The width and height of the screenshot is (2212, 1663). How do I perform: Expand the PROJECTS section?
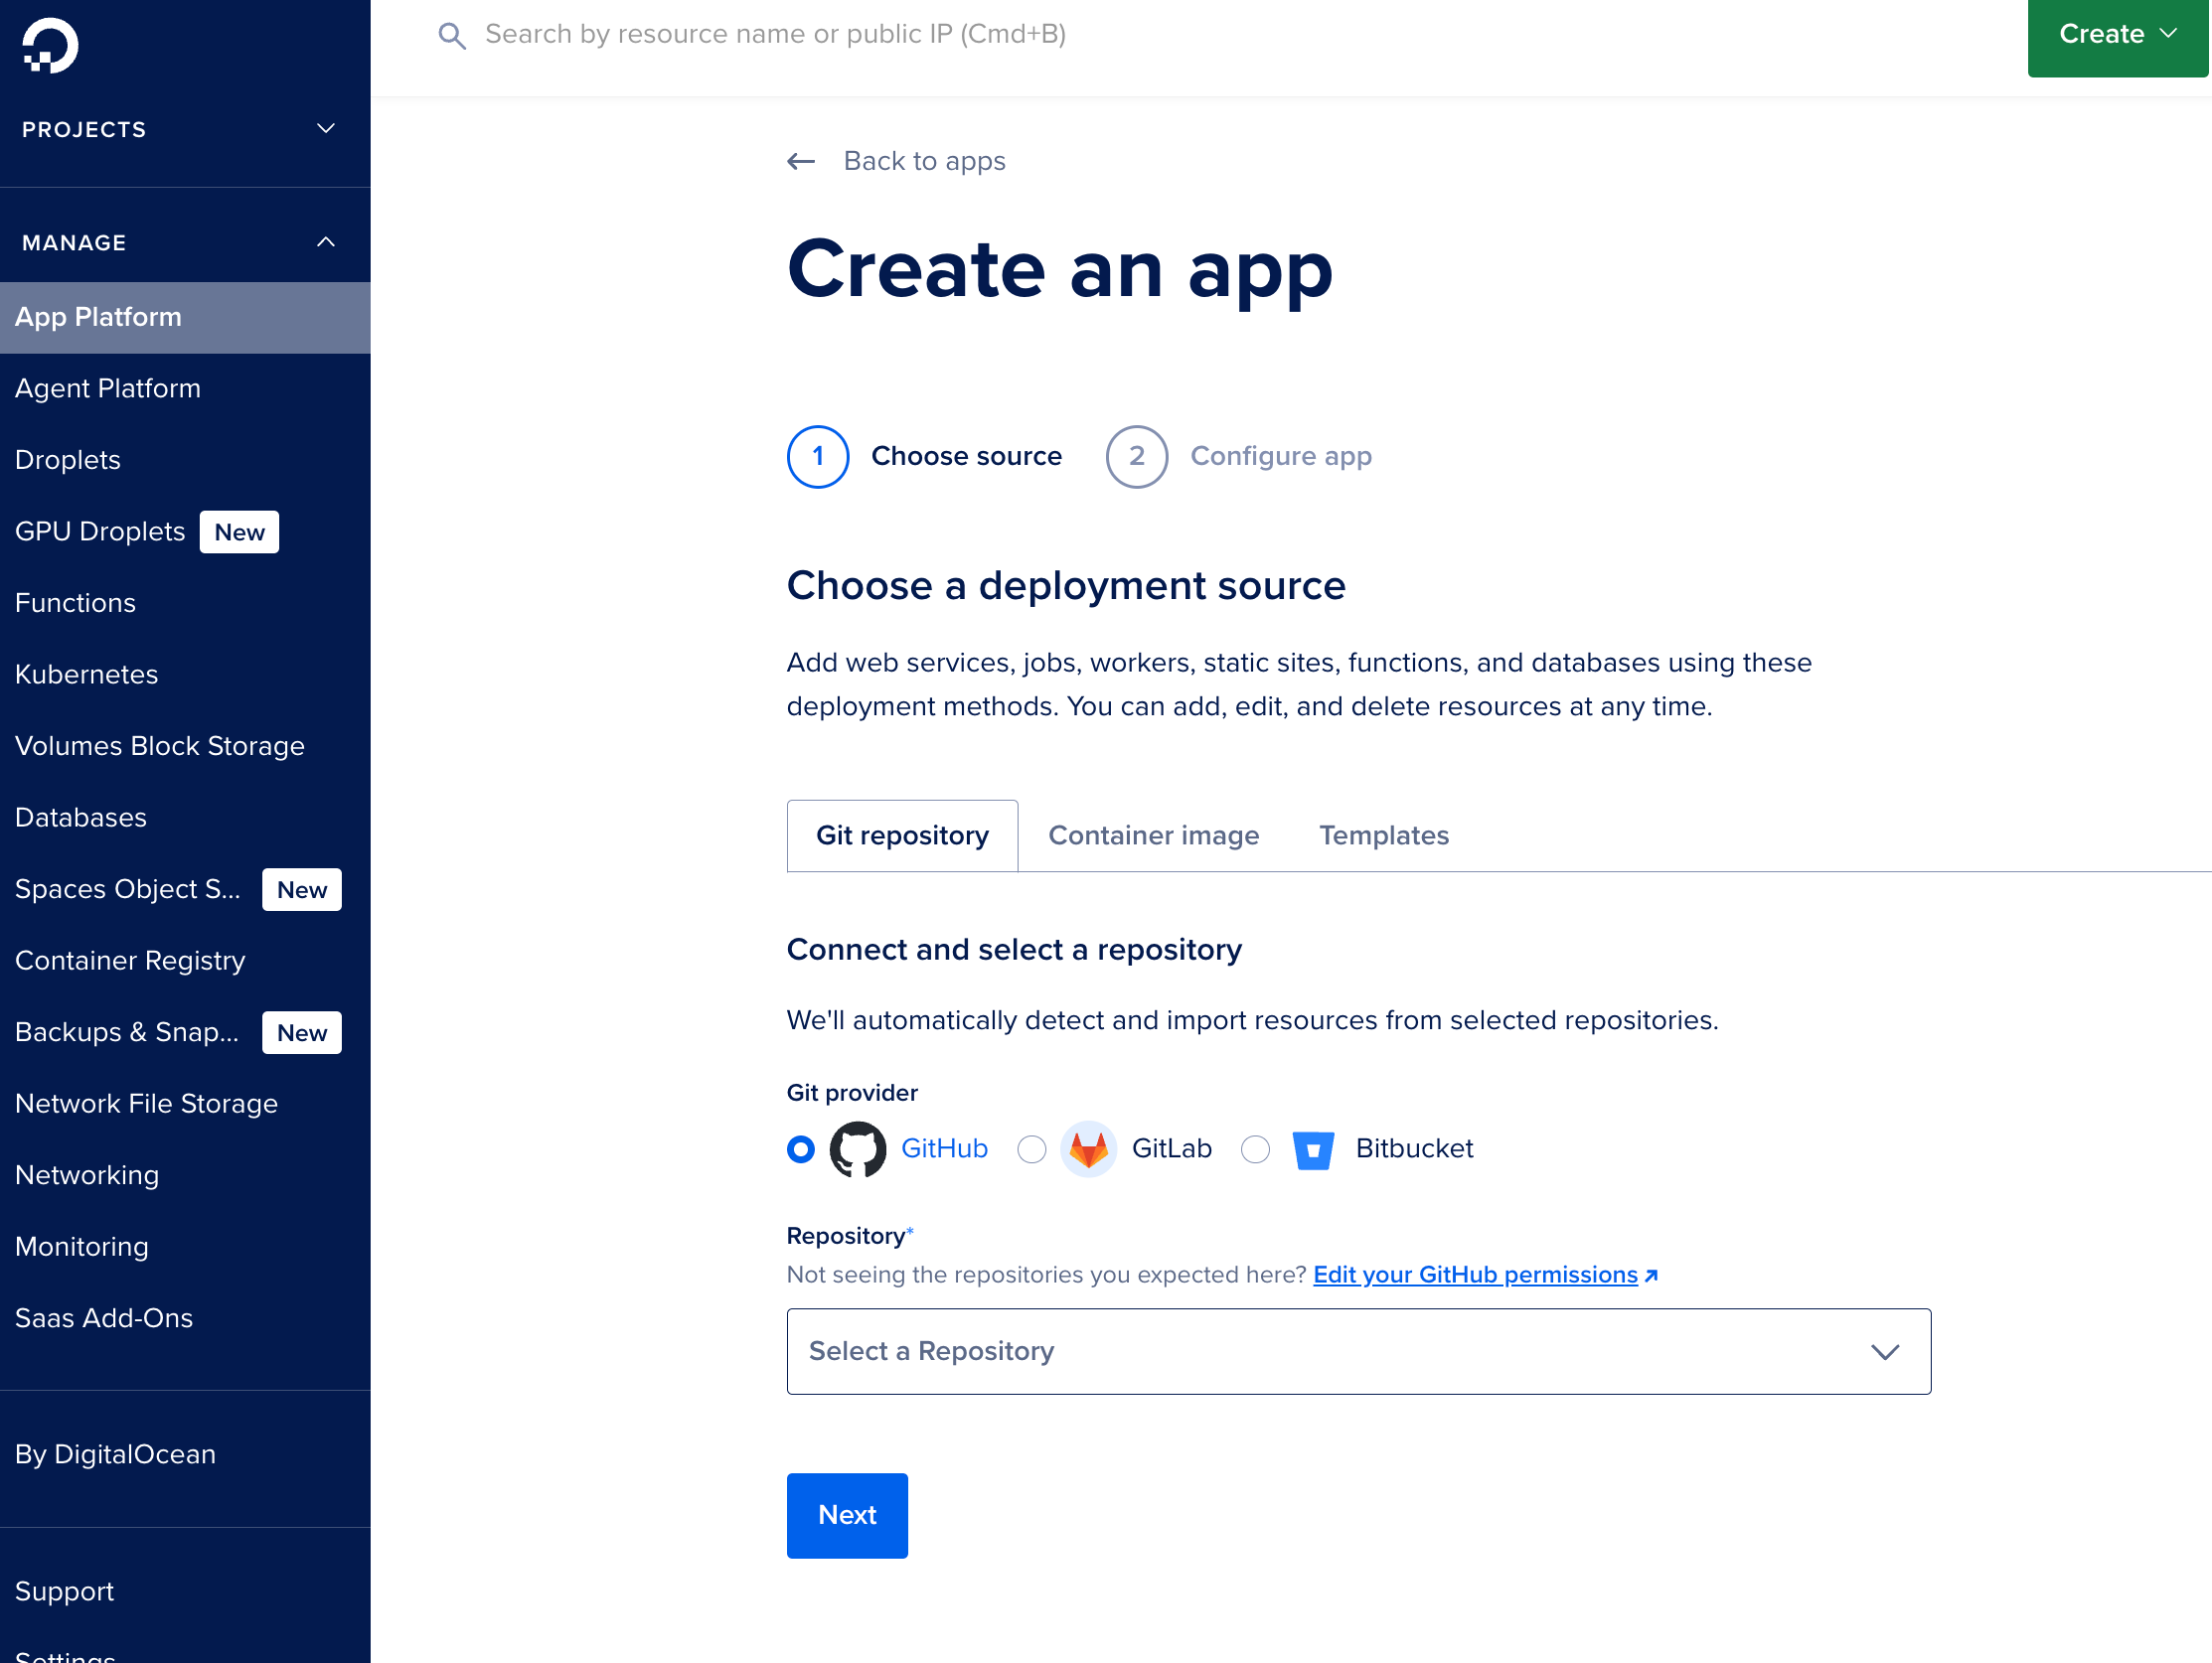point(325,128)
